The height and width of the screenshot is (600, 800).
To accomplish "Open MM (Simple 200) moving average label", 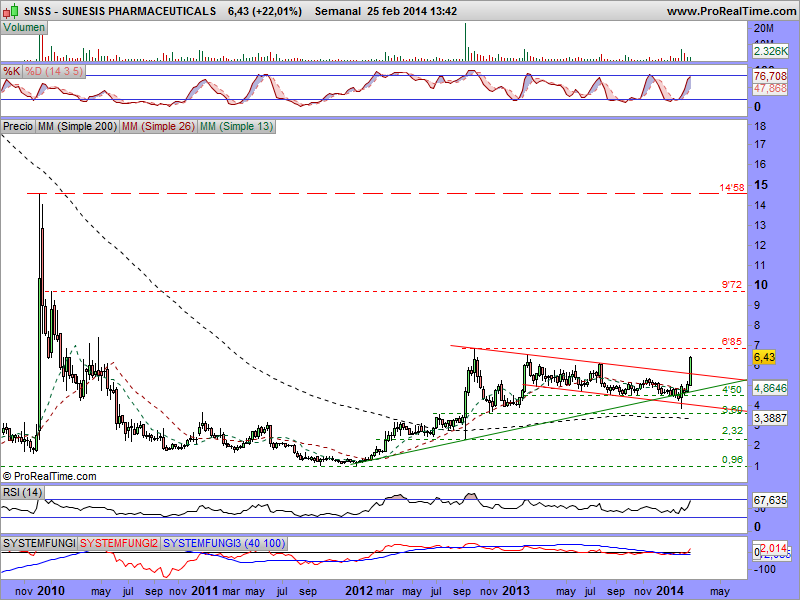I will 78,126.
